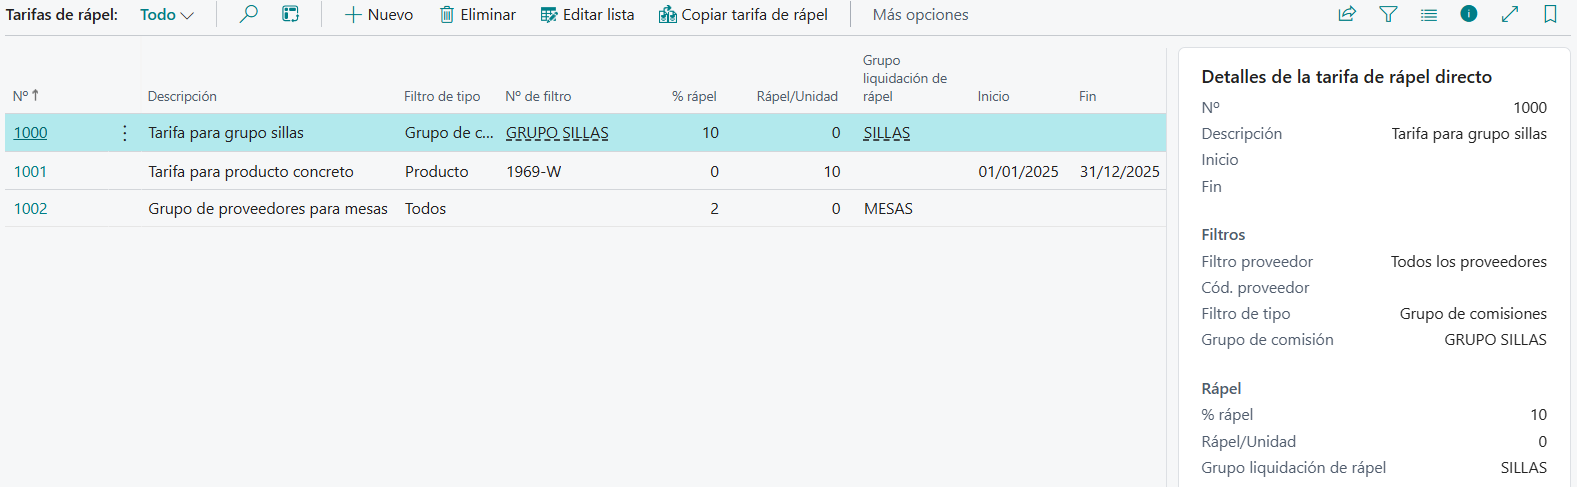This screenshot has width=1577, height=487.
Task: Open the analysis view icon next to search
Action: point(290,14)
